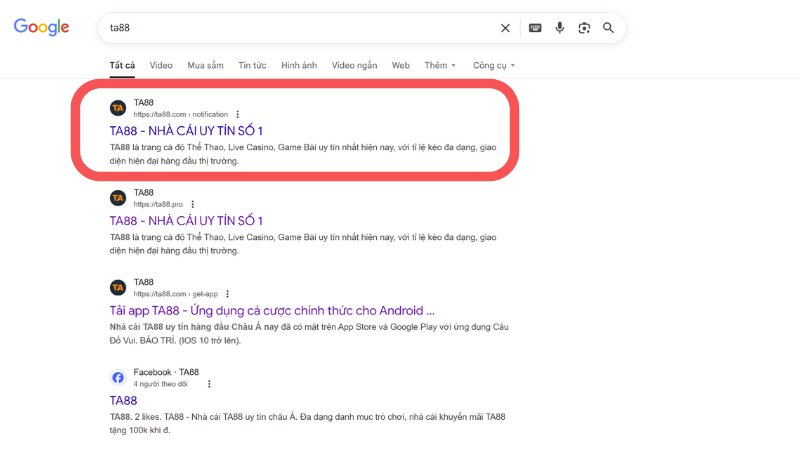Select the Tất cả tab
The height and width of the screenshot is (450, 800).
(x=122, y=65)
